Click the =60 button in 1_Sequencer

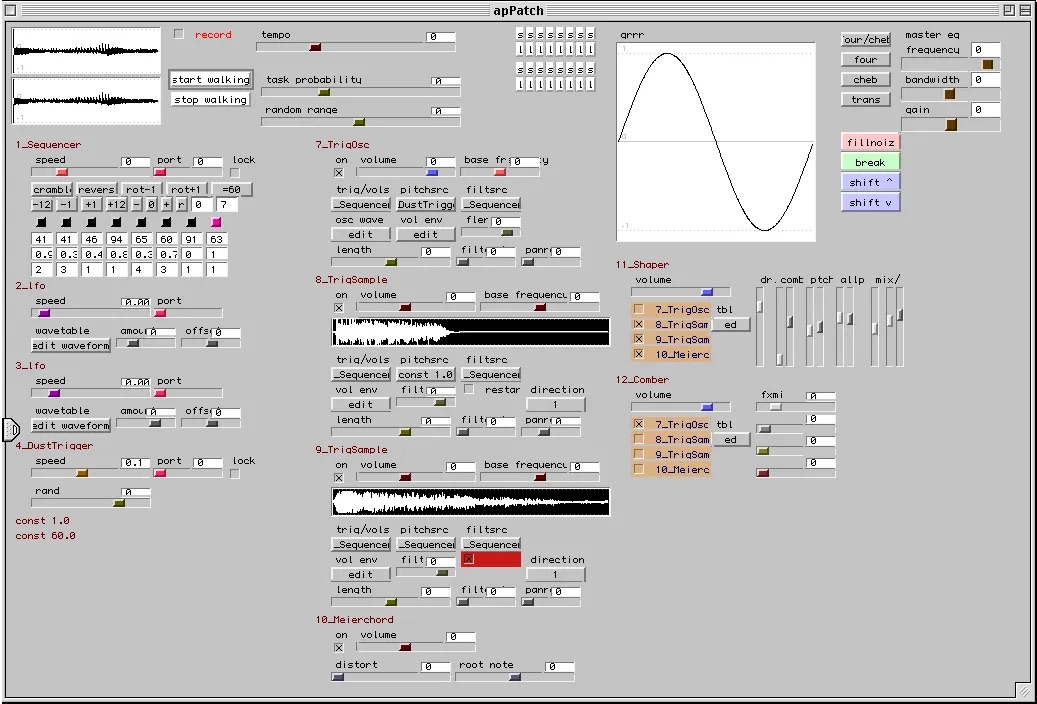(231, 189)
